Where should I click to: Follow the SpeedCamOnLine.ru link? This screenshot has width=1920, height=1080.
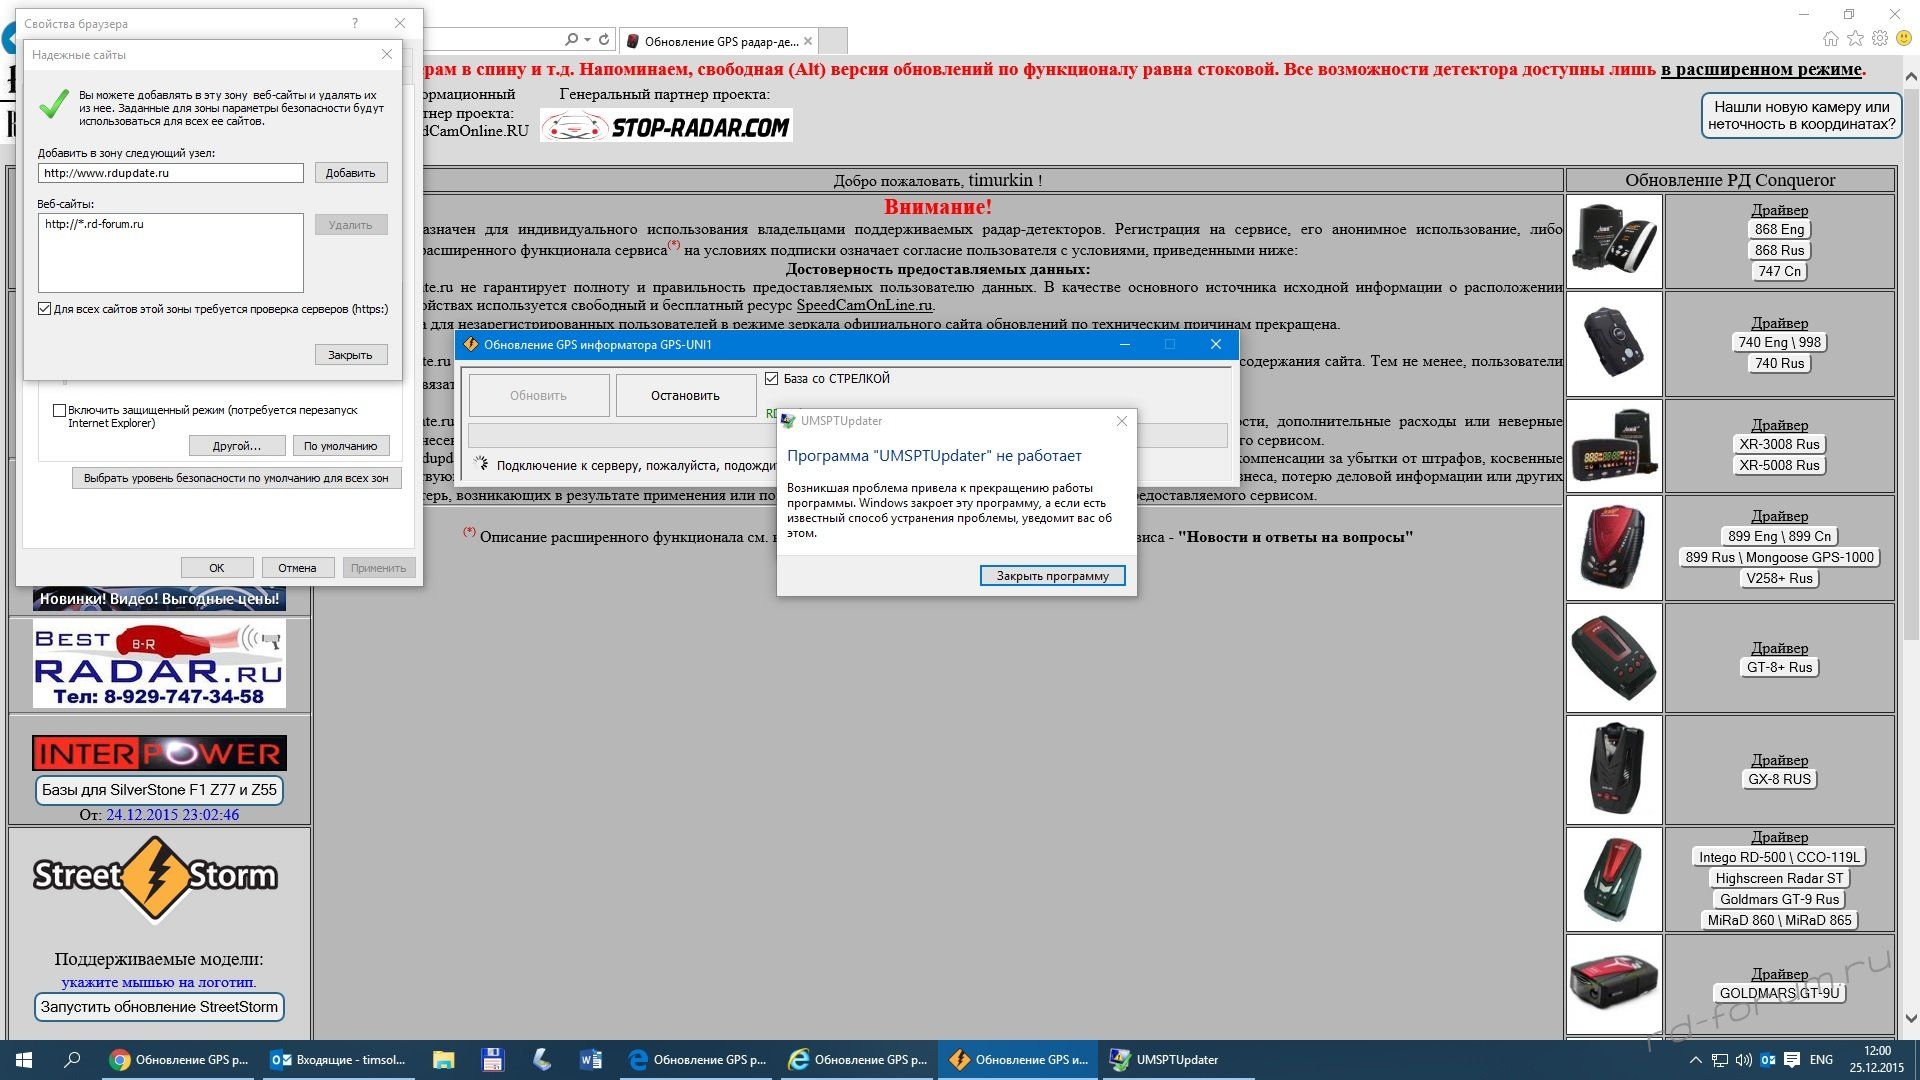pyautogui.click(x=864, y=305)
